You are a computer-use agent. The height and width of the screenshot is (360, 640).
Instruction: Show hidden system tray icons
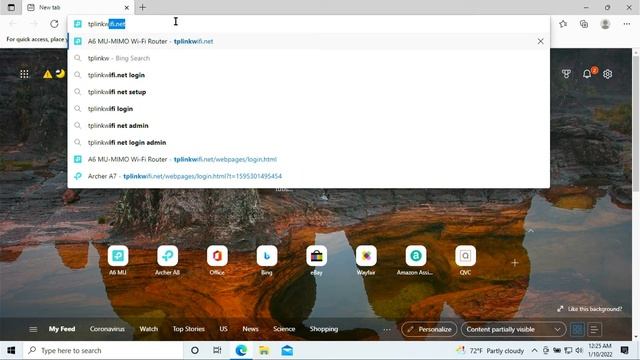534,350
